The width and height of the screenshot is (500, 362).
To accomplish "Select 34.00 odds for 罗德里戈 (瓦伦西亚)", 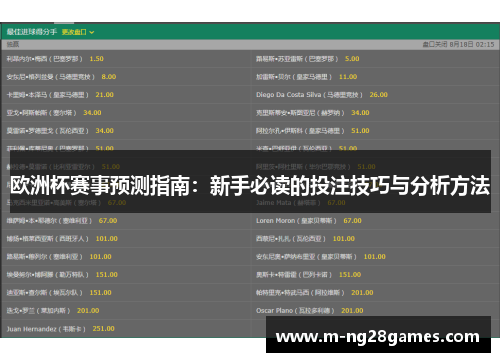I will click(105, 131).
